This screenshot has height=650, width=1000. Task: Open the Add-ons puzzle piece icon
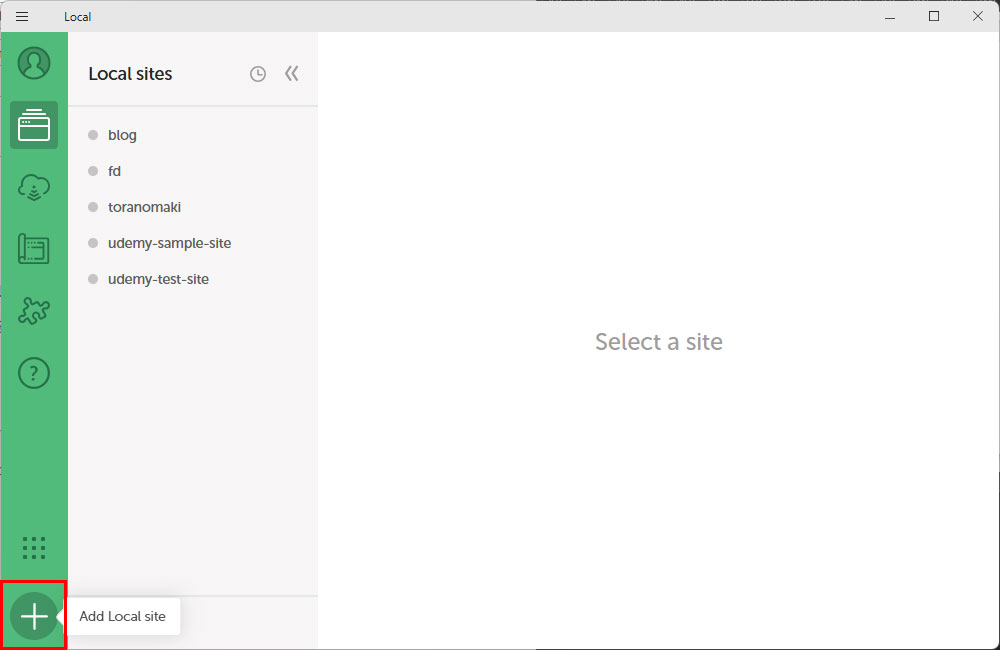point(34,311)
